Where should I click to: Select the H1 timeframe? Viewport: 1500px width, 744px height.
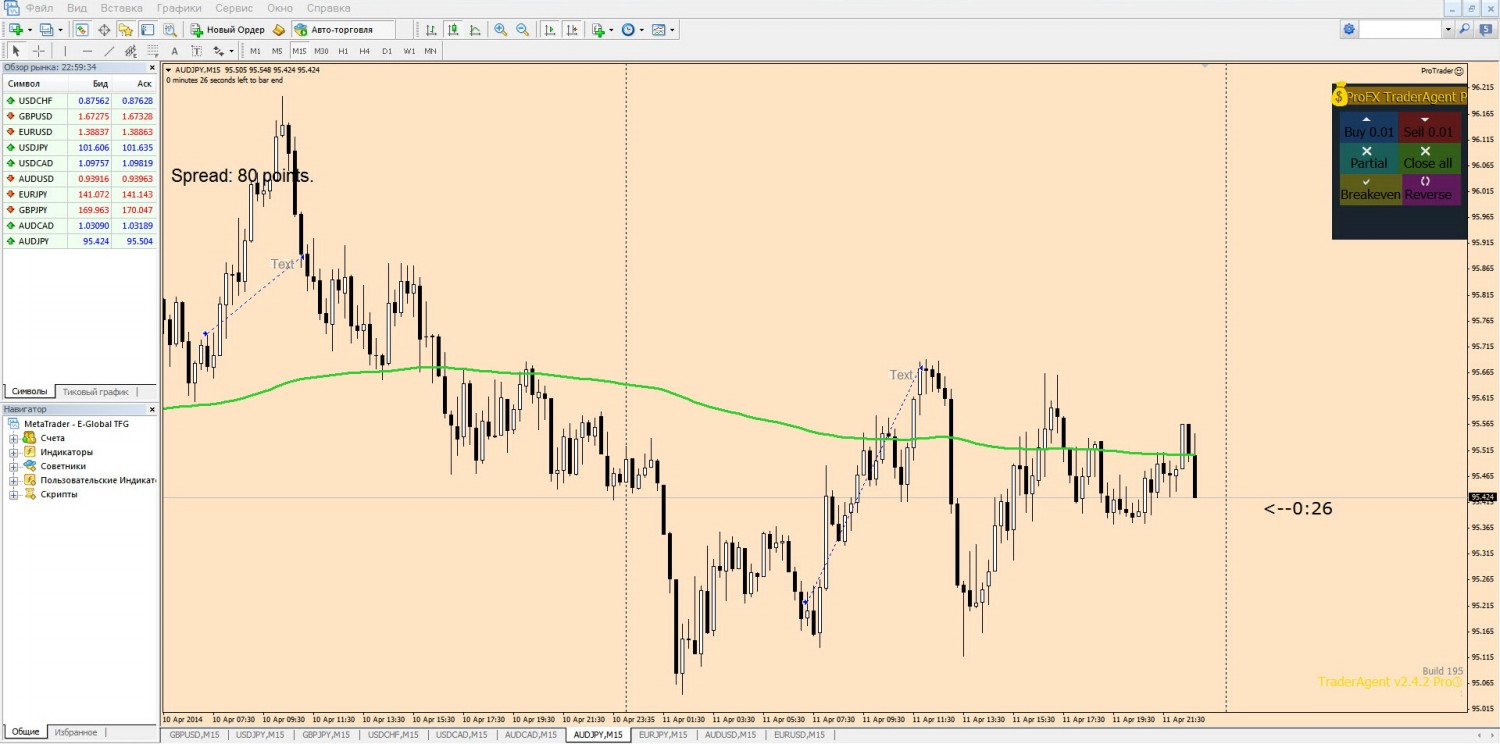(x=343, y=51)
